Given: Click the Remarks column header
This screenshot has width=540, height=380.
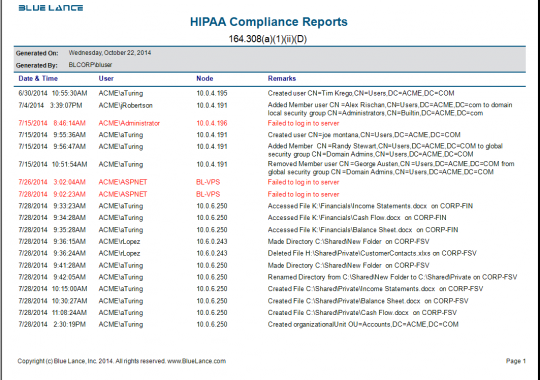Looking at the screenshot, I should point(282,78).
